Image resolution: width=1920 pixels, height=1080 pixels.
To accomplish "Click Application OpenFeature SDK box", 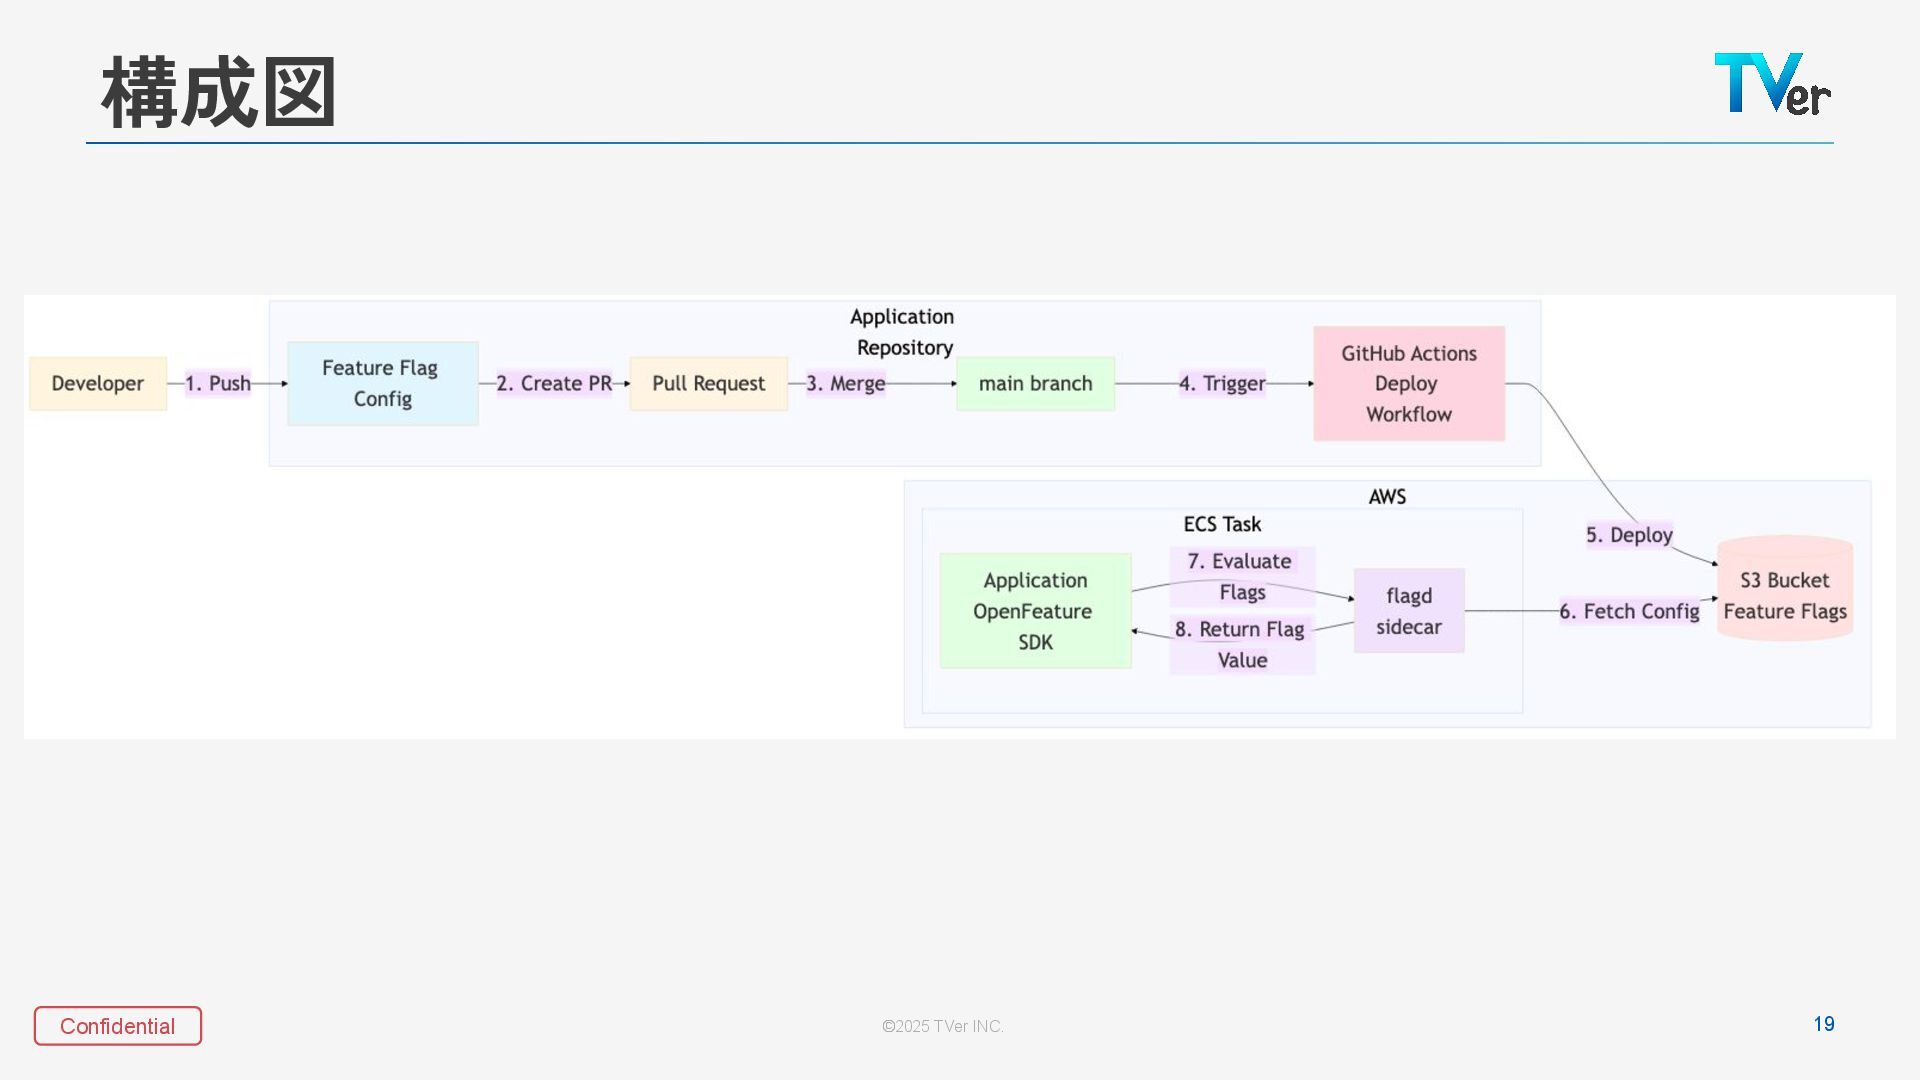I will (x=1035, y=611).
